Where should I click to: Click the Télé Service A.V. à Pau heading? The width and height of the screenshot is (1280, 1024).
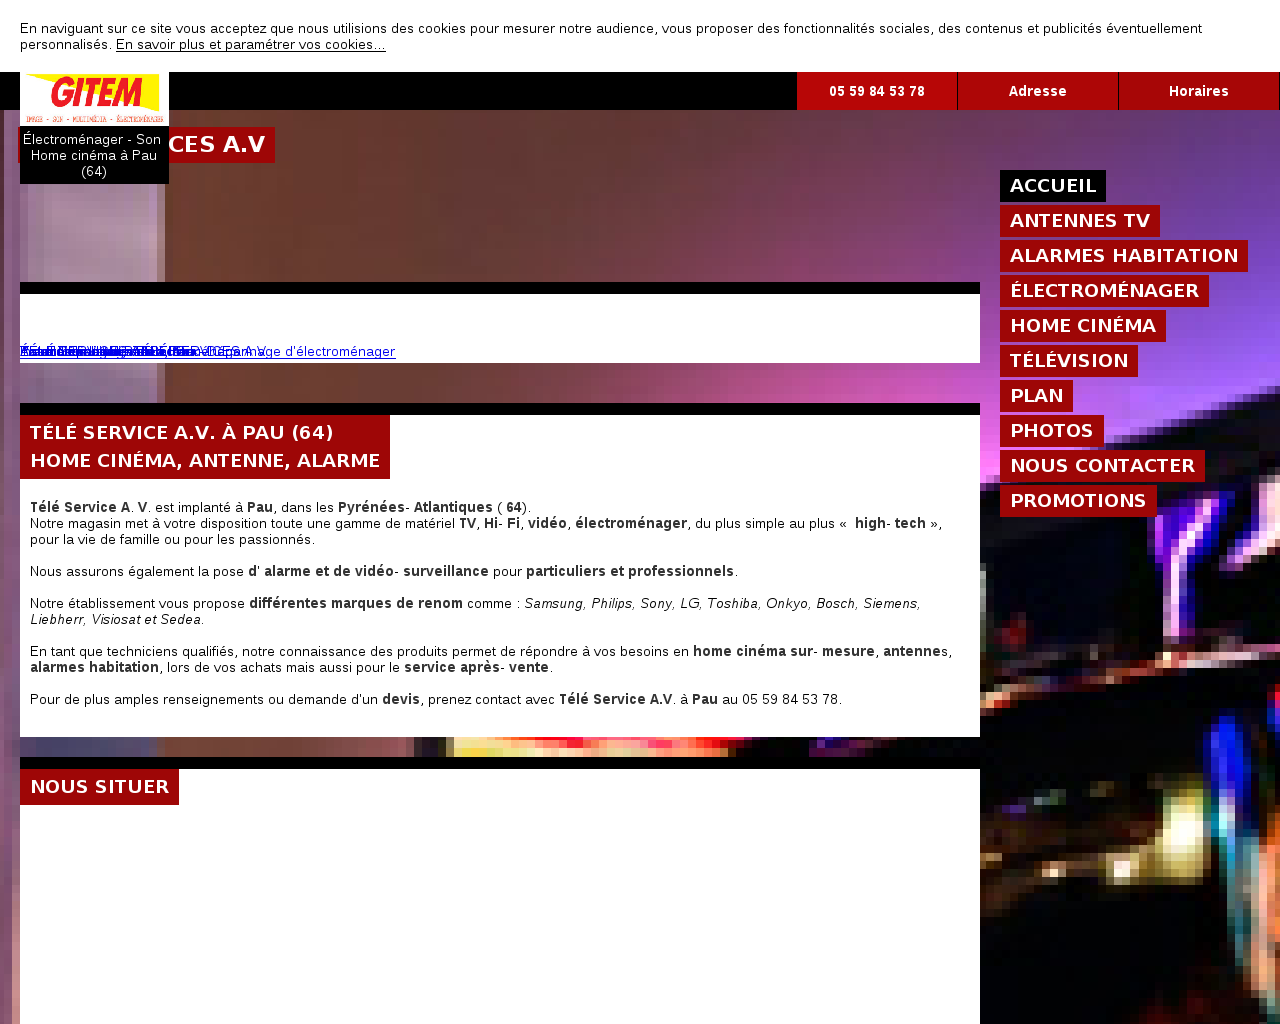[x=182, y=433]
